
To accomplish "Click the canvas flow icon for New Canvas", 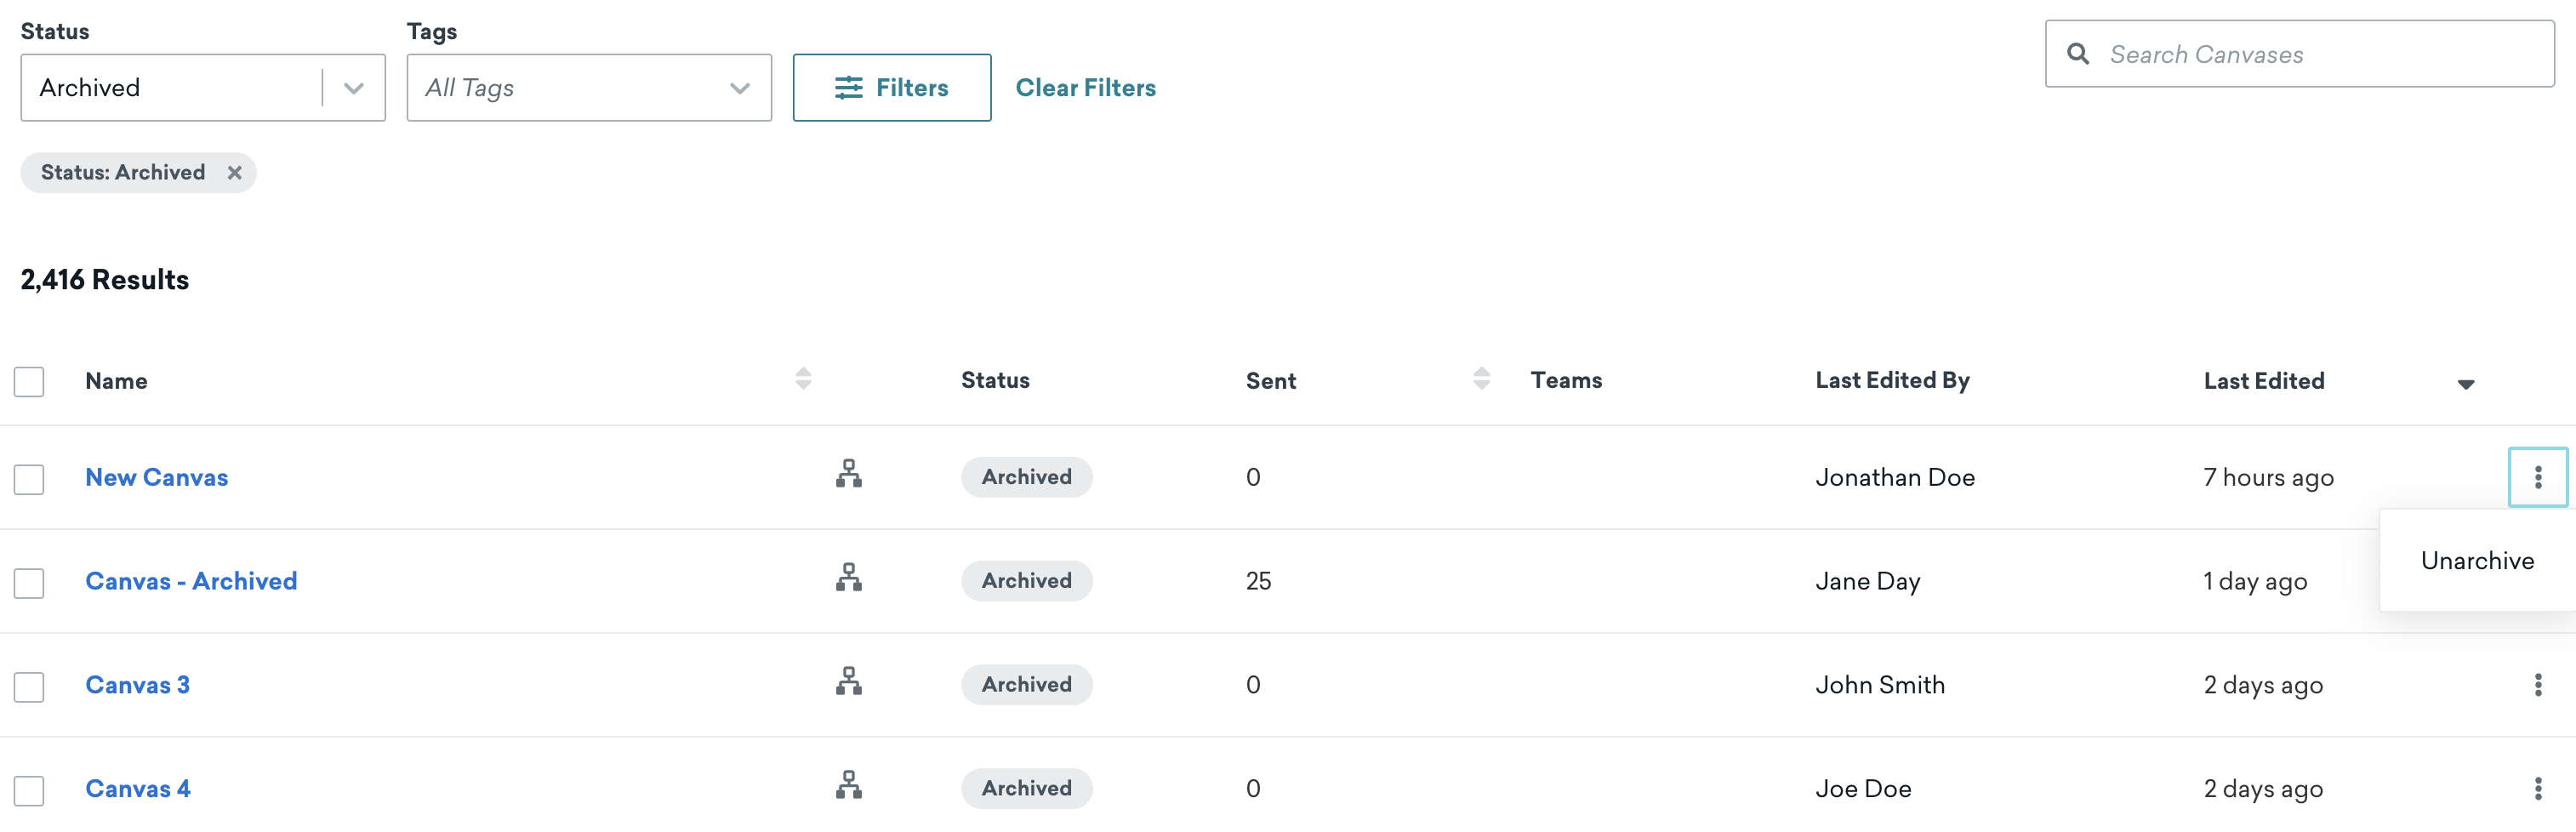I will 849,473.
